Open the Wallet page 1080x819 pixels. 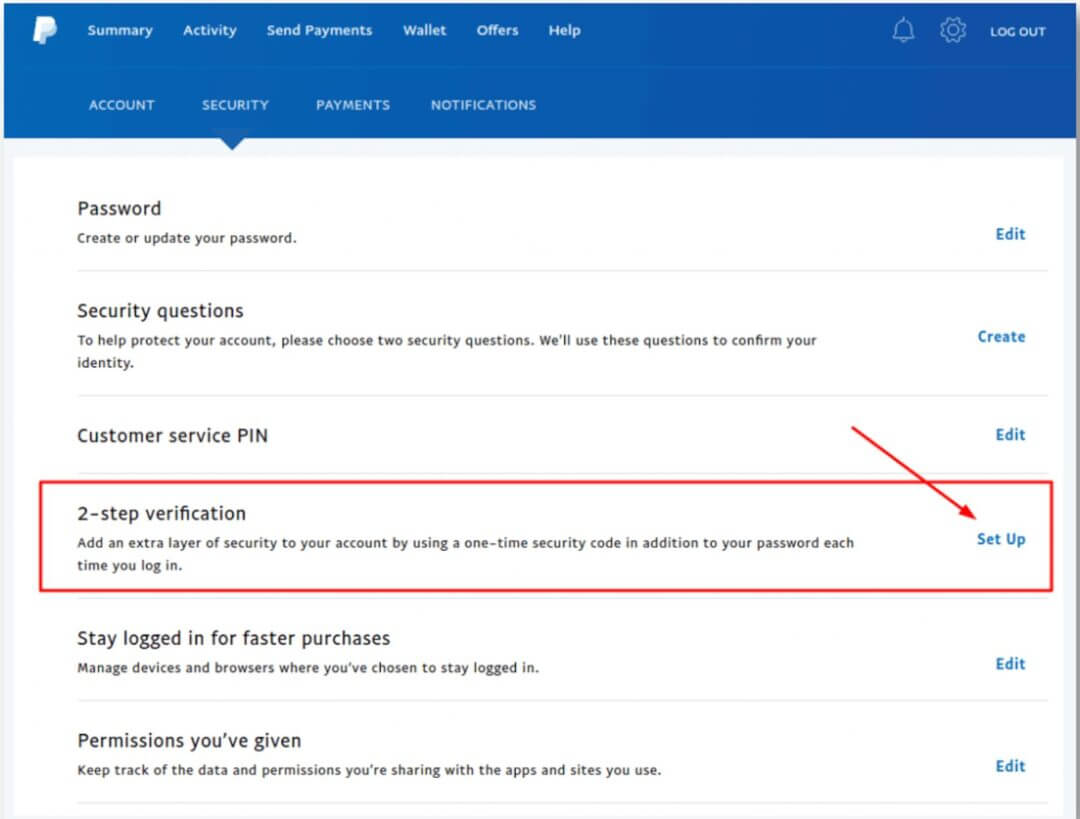point(425,31)
